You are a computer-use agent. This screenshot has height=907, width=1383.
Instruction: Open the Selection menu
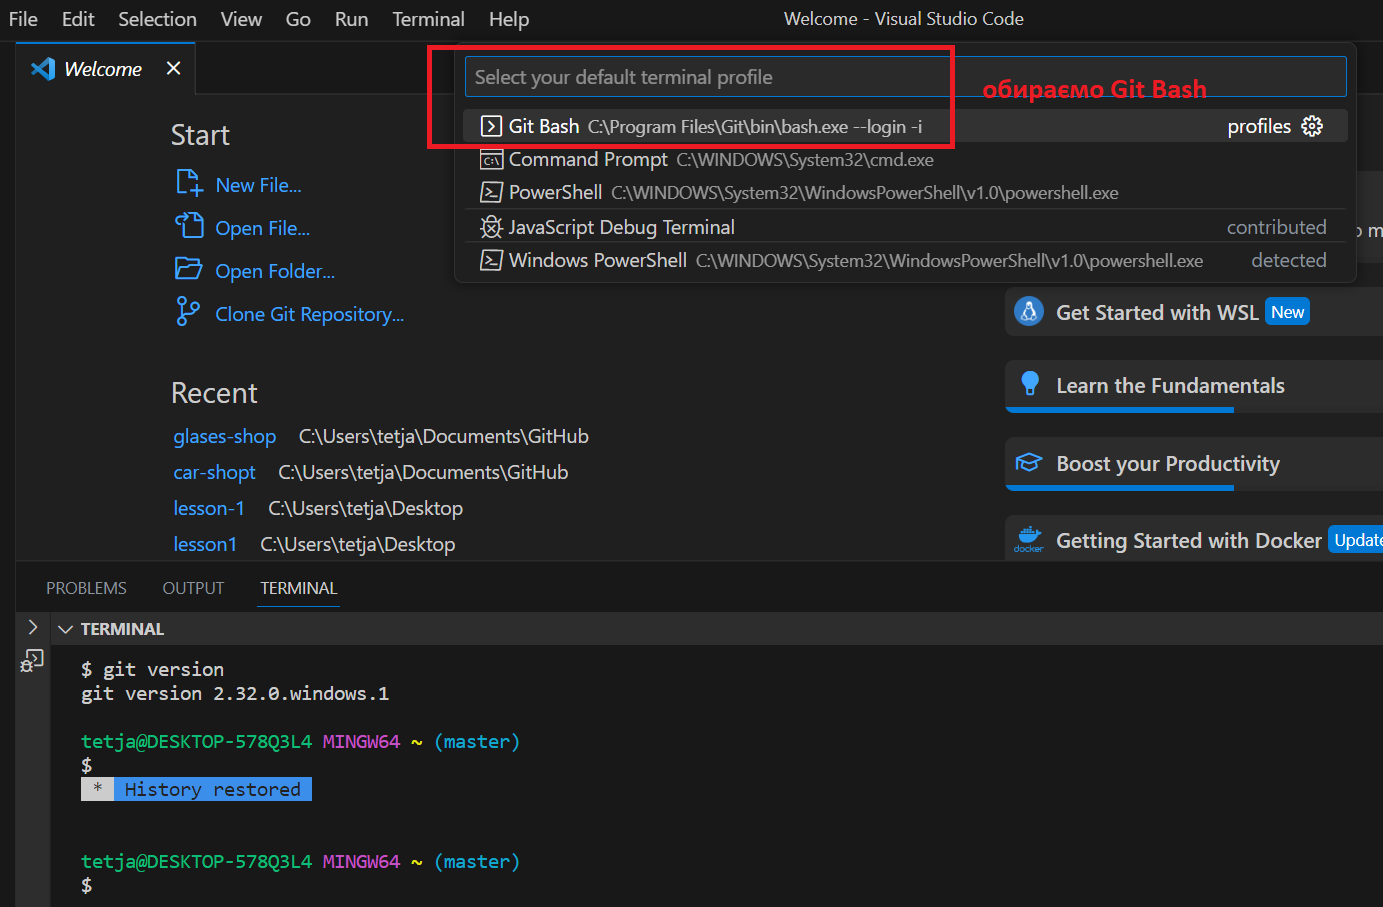pyautogui.click(x=157, y=19)
